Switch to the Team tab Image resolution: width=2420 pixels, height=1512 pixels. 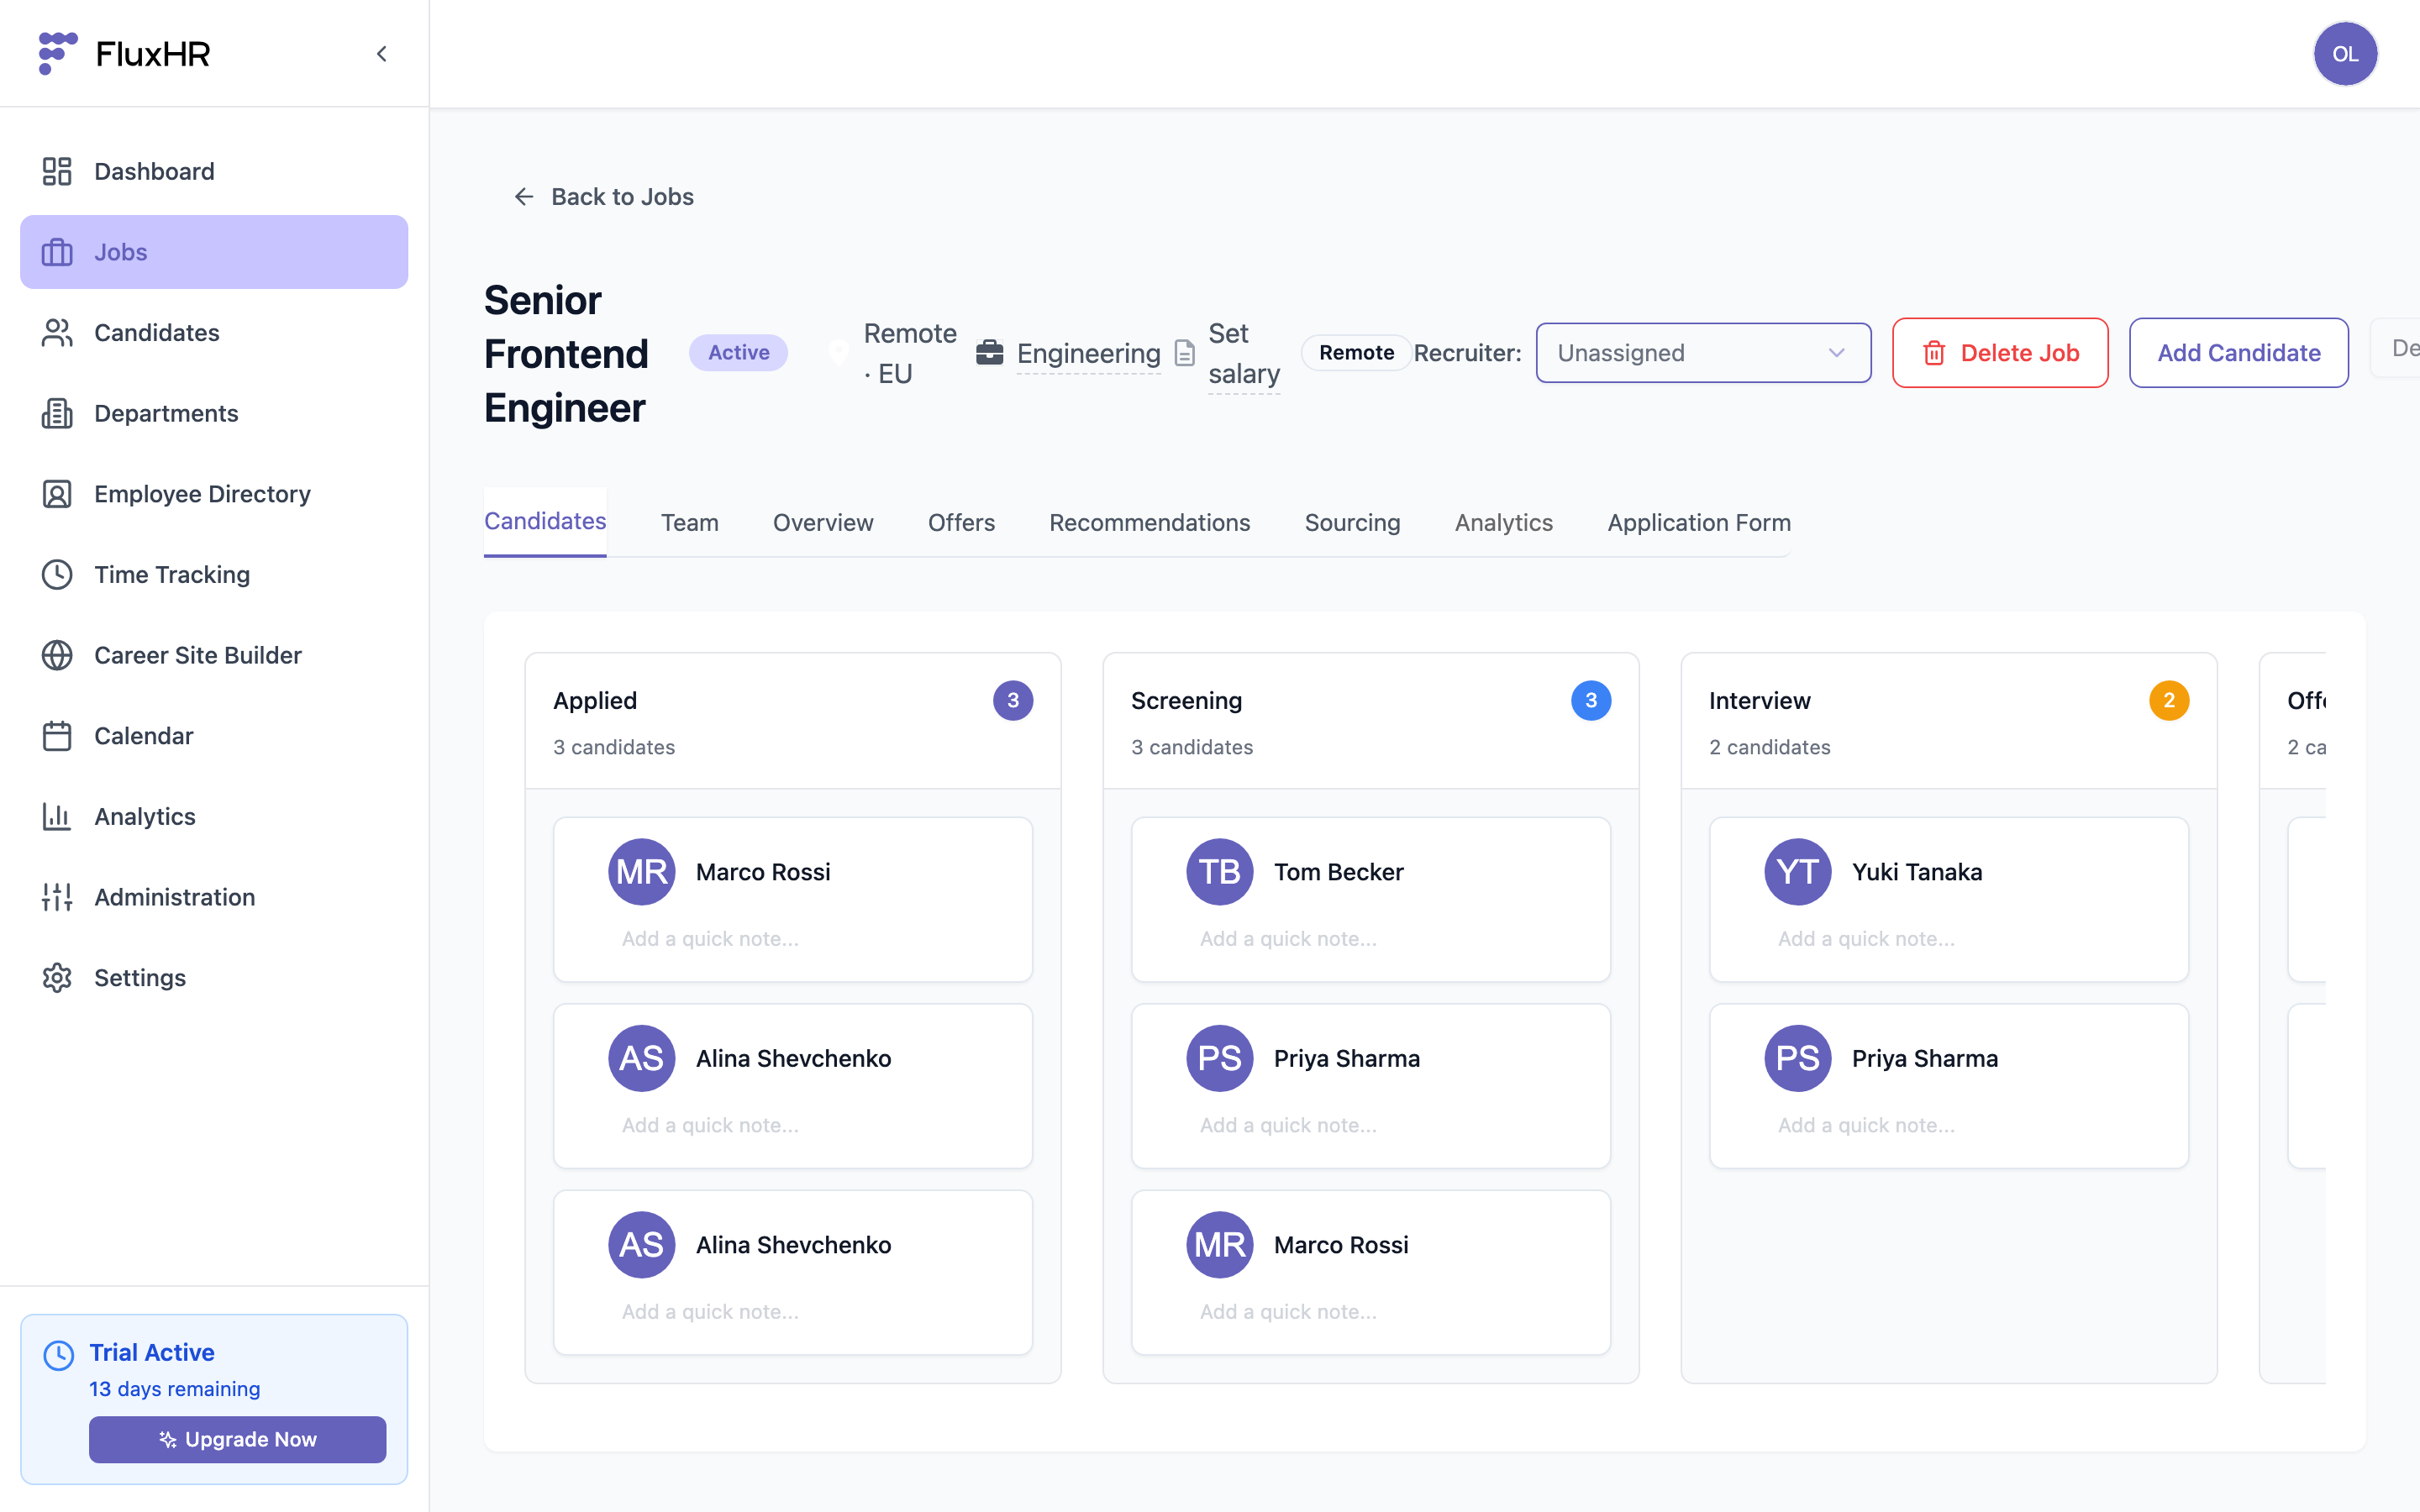690,522
